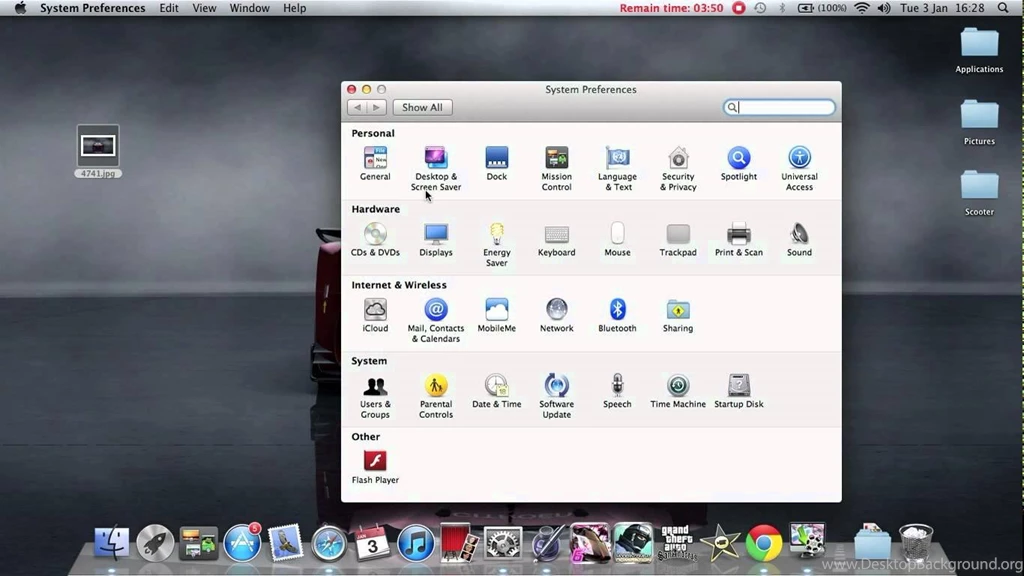This screenshot has width=1024, height=576.
Task: Click the Bluetooth menu bar icon
Action: click(x=782, y=8)
